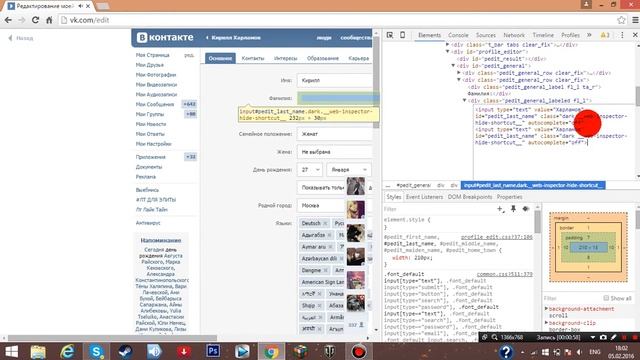This screenshot has height=360, width=640.
Task: Open the Event Listeners sidebar tab
Action: tap(424, 197)
